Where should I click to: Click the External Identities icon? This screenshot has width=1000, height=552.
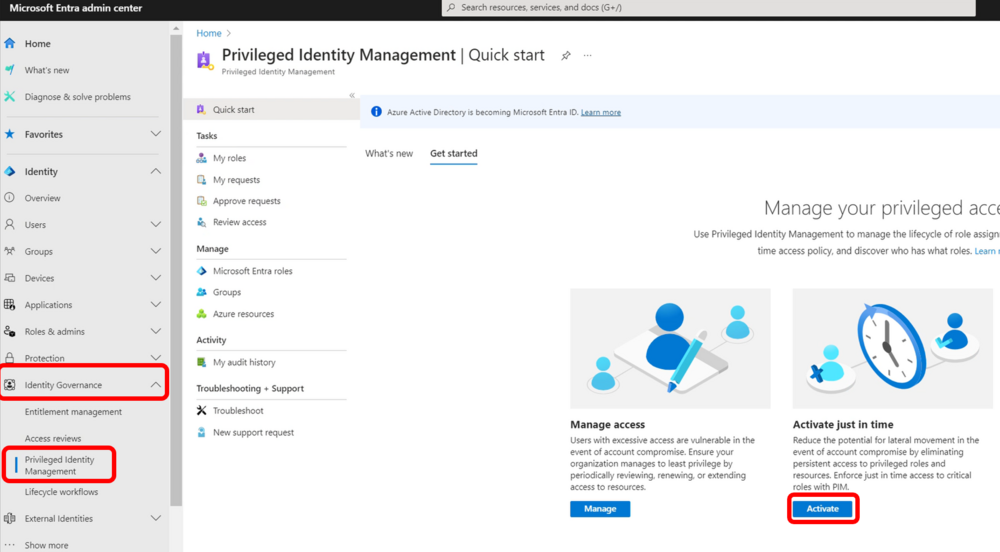coord(10,518)
